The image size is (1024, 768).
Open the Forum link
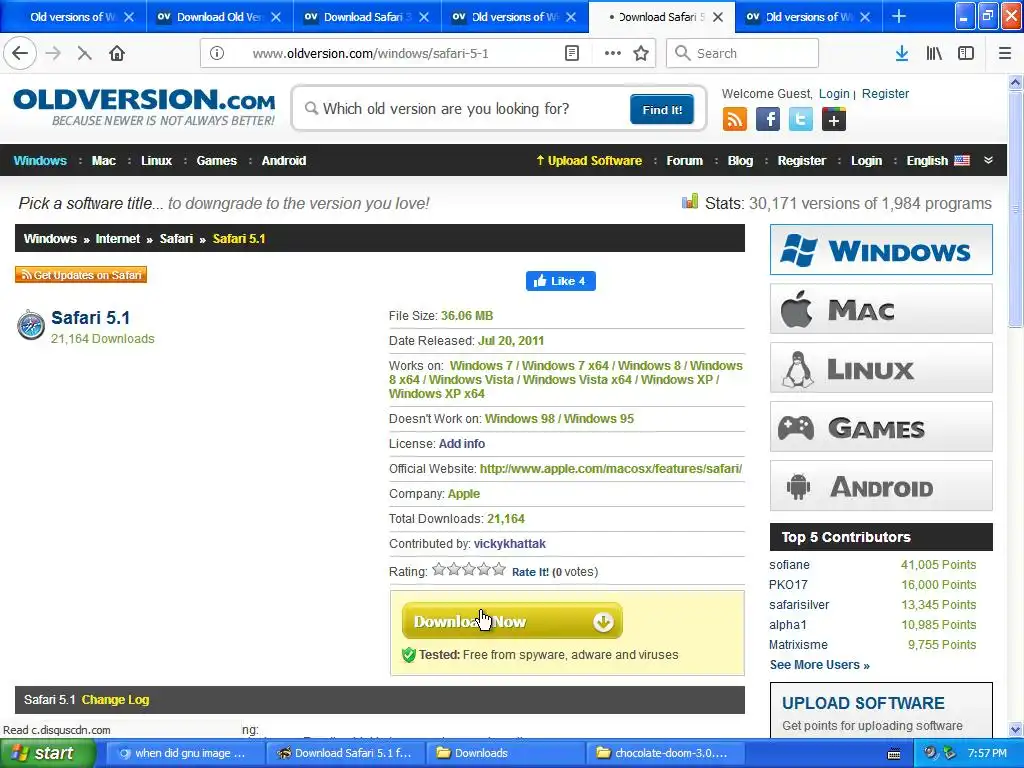684,161
